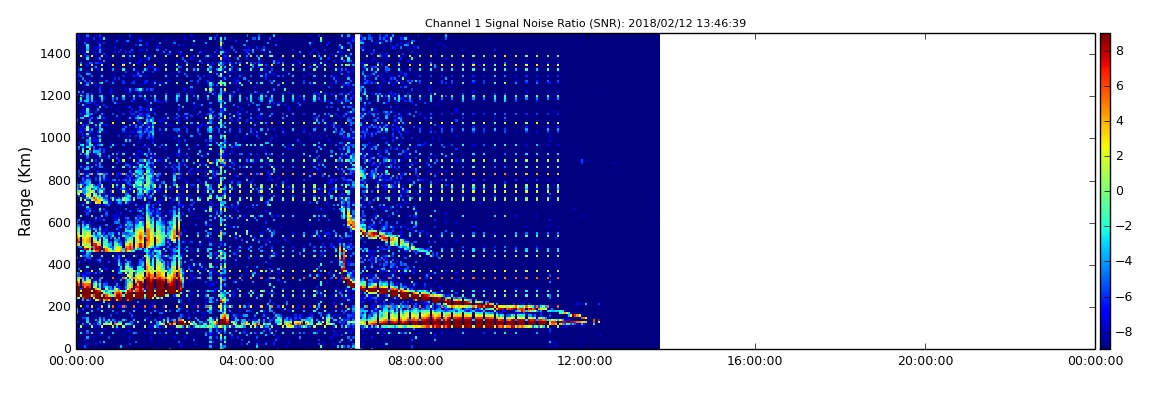The image size is (1150, 407).
Task: Click the 04:00:00 time axis label
Action: (x=246, y=361)
